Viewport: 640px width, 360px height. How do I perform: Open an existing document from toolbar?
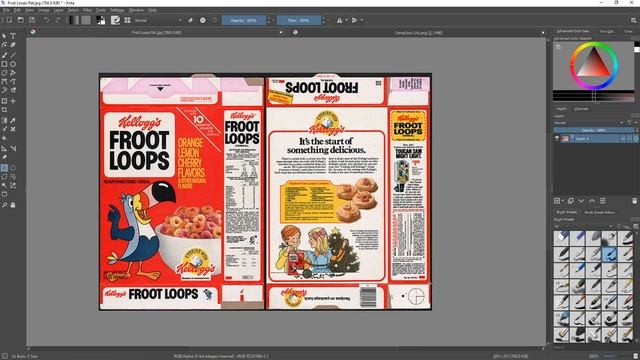[21, 20]
